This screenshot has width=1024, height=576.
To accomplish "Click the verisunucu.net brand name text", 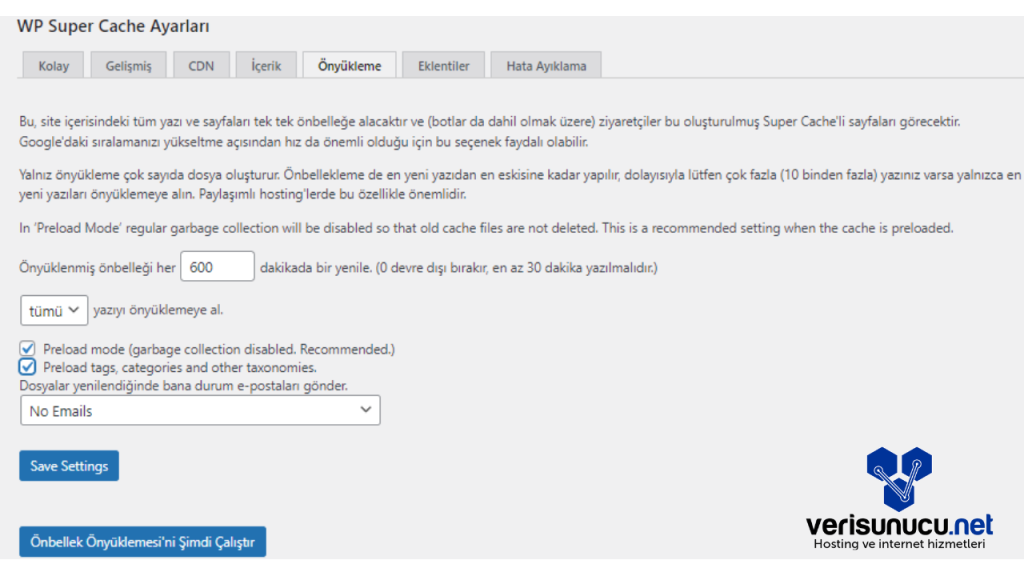I will coord(899,524).
